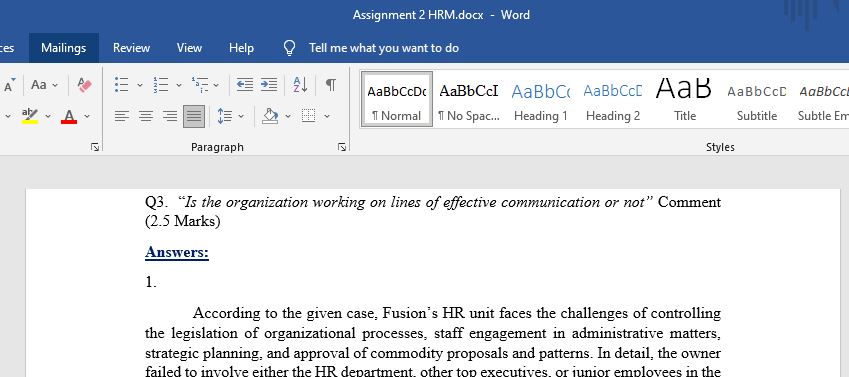Apply the Heading 2 style
This screenshot has width=849, height=377.
(x=612, y=100)
